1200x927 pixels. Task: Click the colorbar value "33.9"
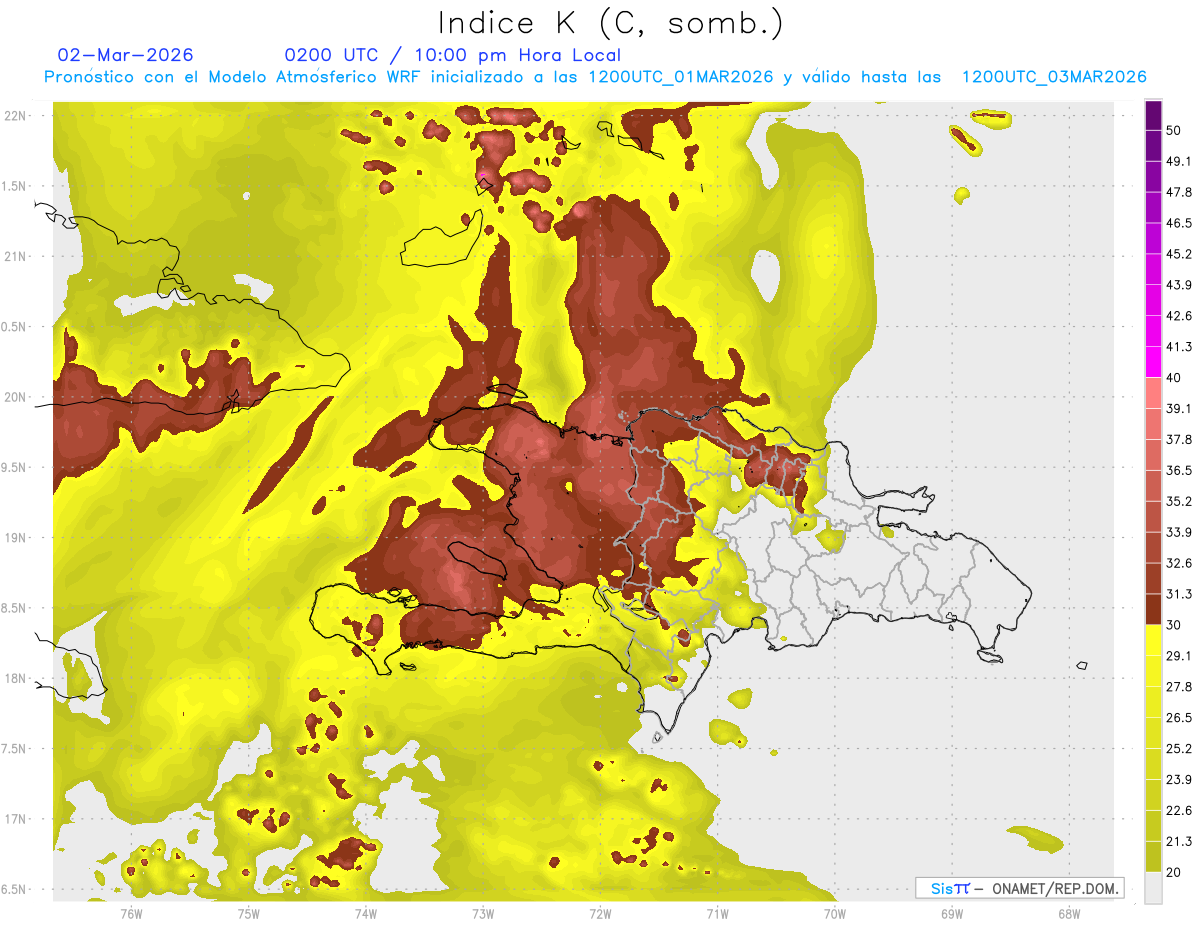coord(1180,532)
